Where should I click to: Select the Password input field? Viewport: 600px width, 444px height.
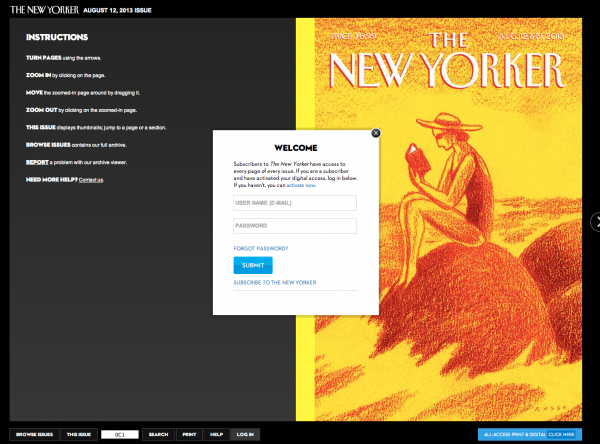(x=295, y=226)
